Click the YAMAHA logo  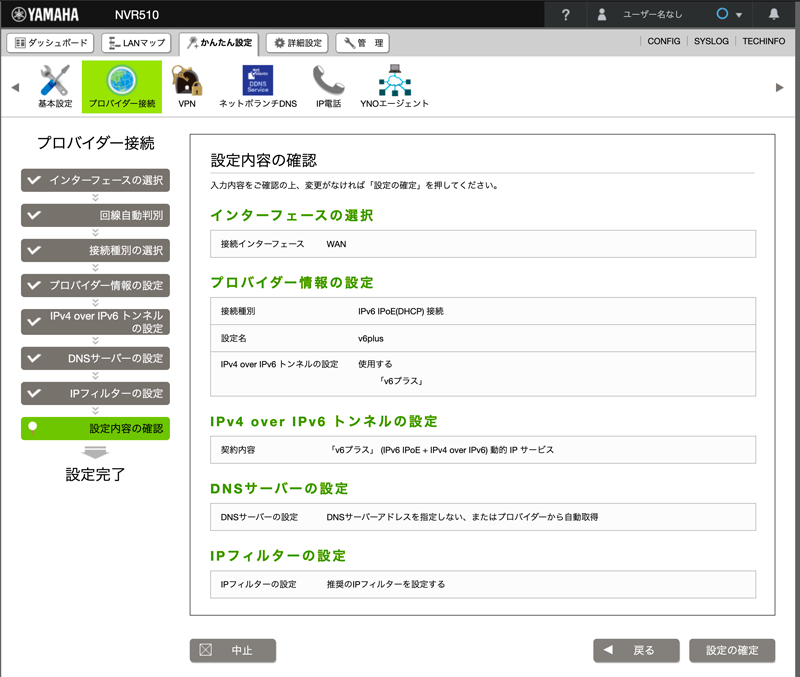pos(45,14)
